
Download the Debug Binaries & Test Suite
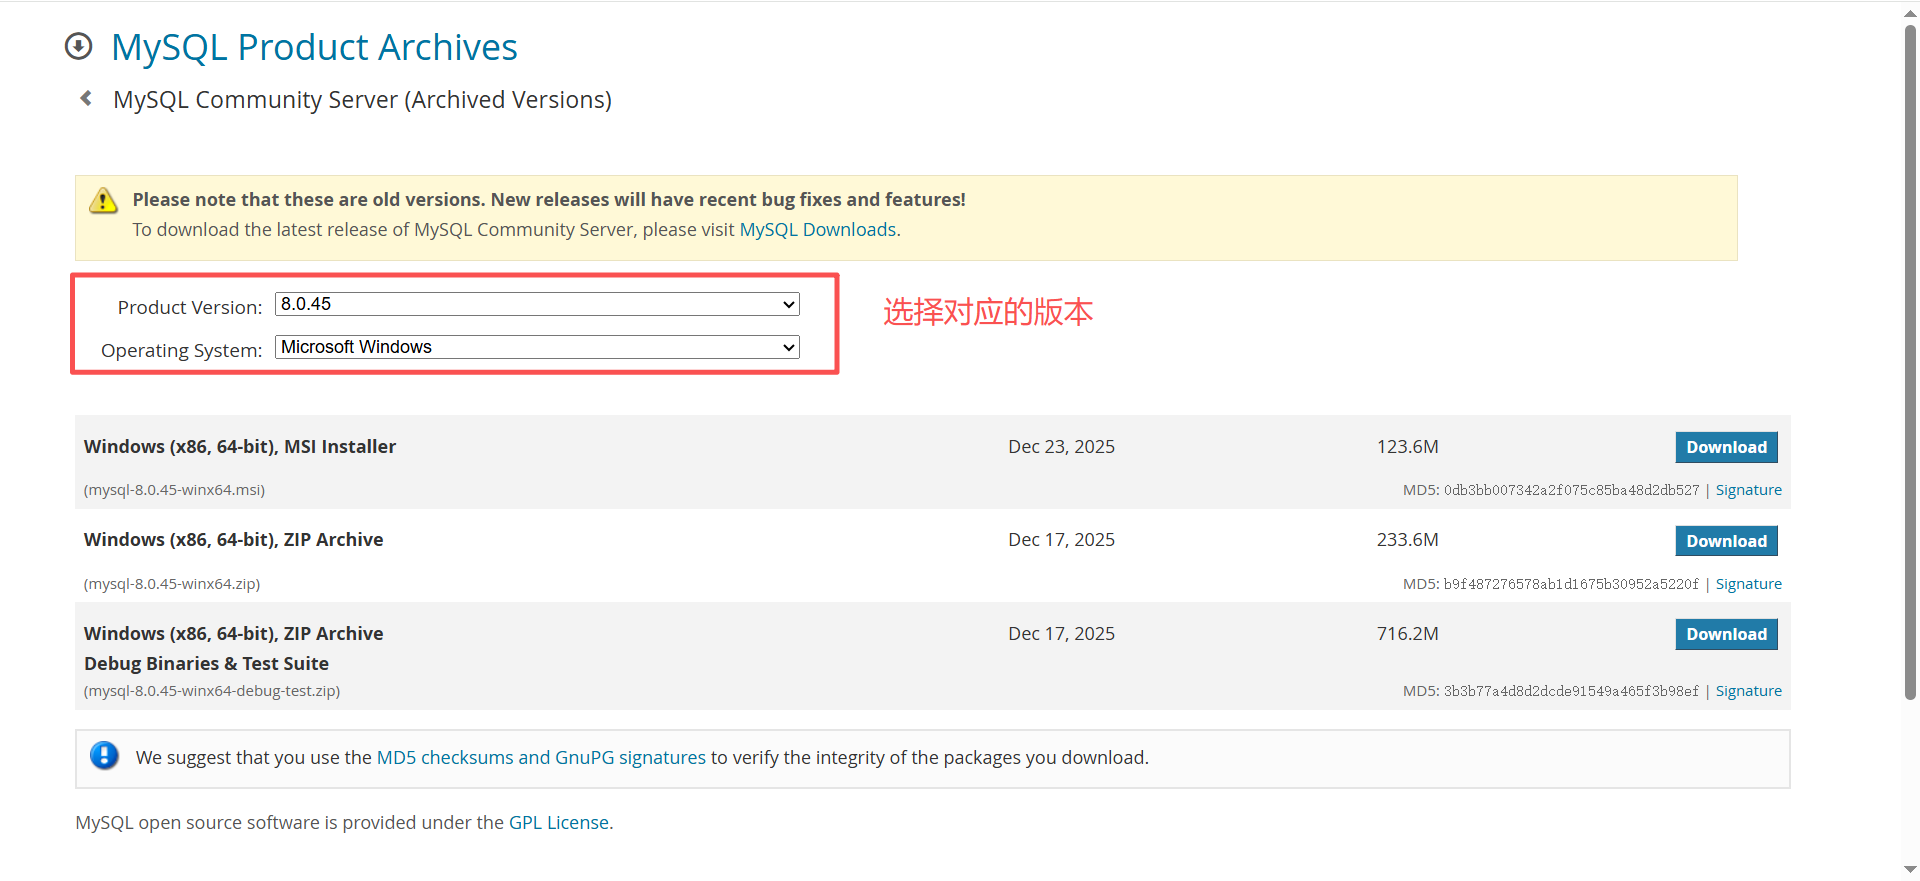(1726, 634)
